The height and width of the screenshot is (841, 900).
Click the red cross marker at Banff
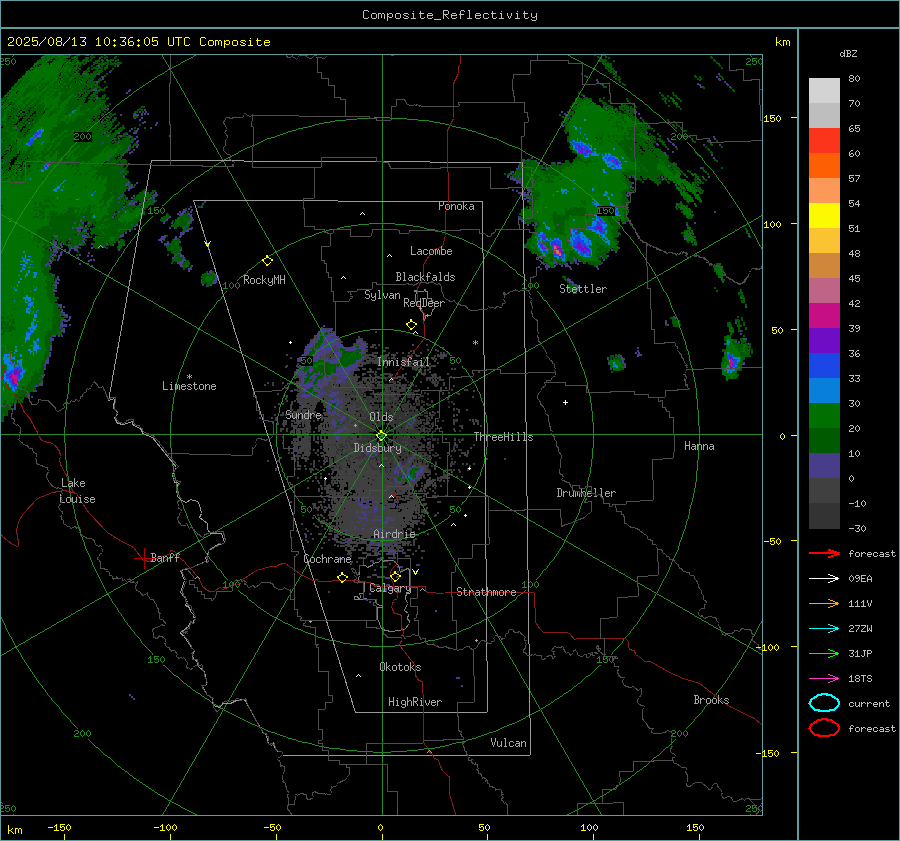point(143,558)
